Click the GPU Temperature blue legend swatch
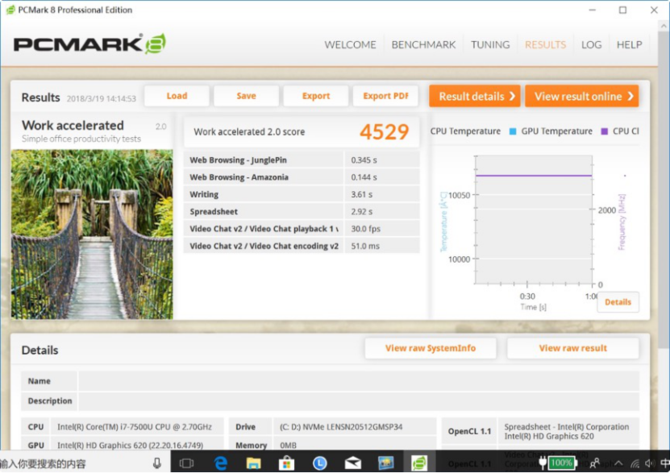 tap(513, 131)
